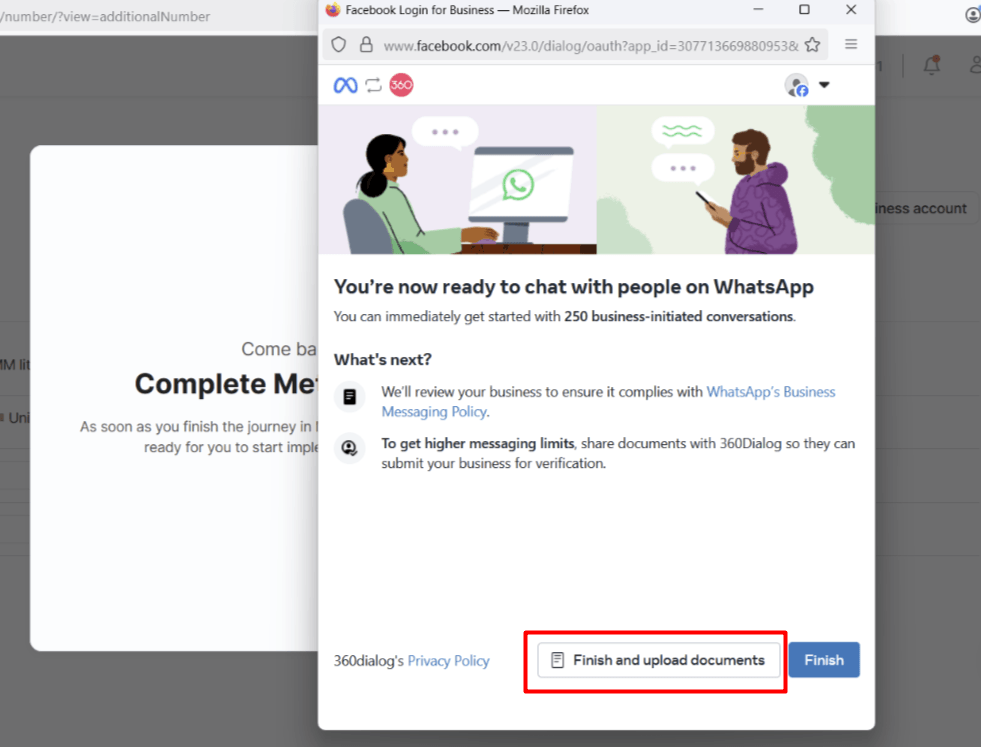Maximize the Facebook Login popup window
The height and width of the screenshot is (747, 981).
click(805, 9)
